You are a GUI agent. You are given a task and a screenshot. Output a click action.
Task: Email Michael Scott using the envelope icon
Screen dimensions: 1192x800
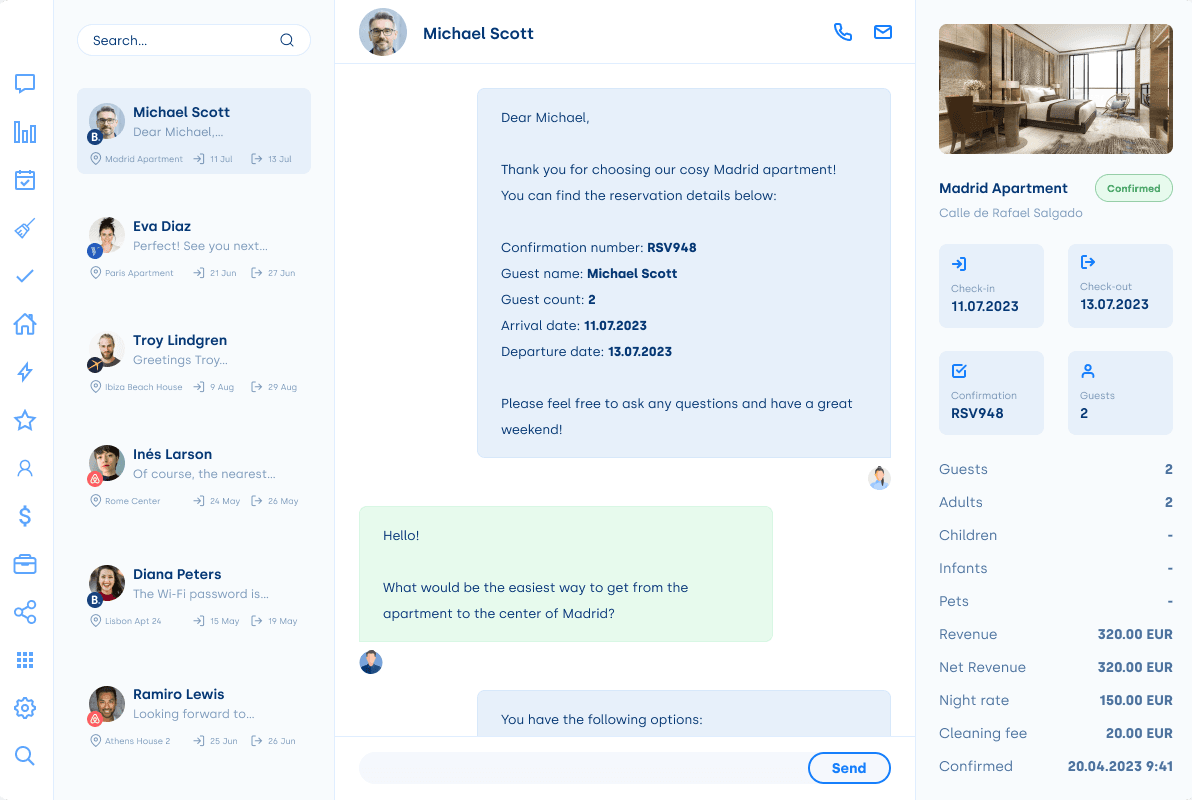coord(883,32)
